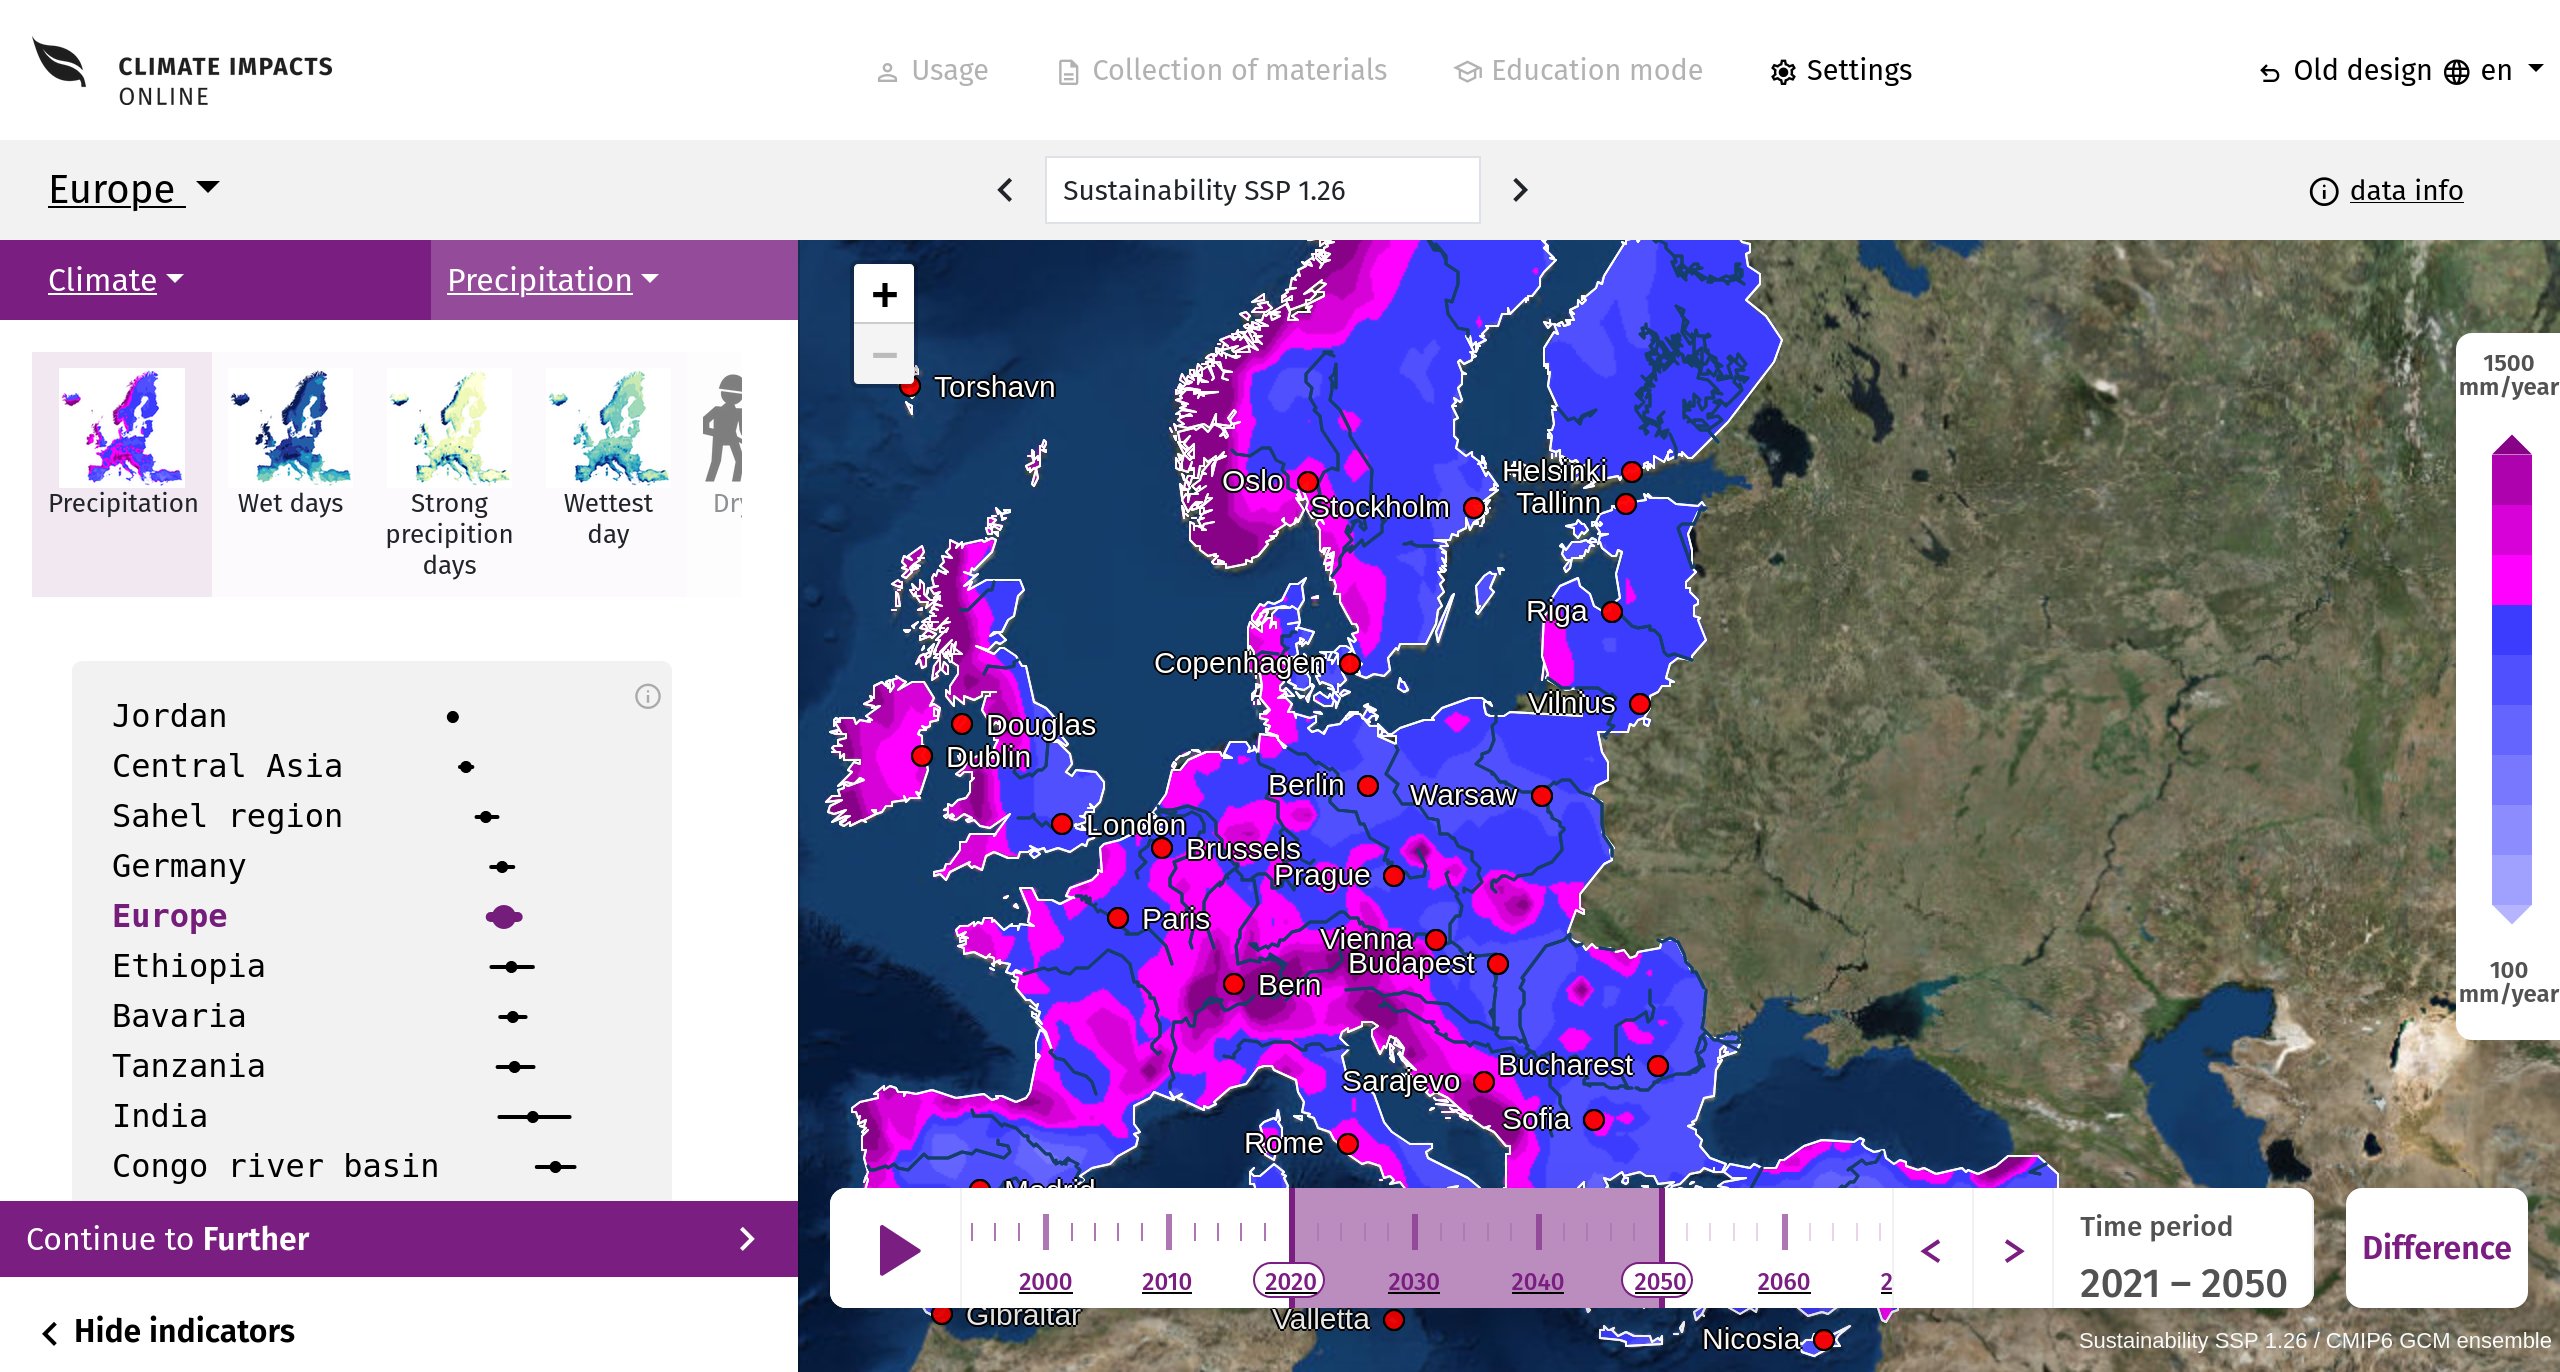Viewport: 2560px width, 1372px height.
Task: Select Germany in the comparison list
Action: tap(179, 866)
